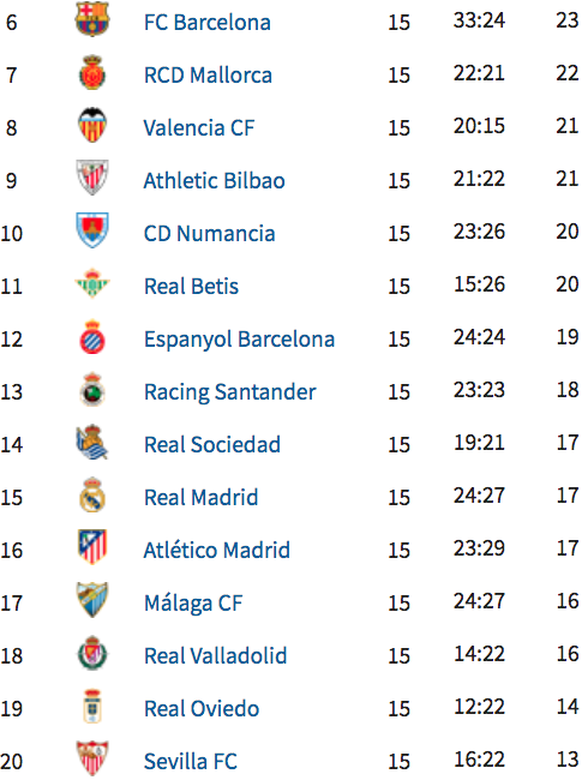Click the FC Barcelona crest icon
This screenshot has width=582, height=780.
(x=93, y=20)
